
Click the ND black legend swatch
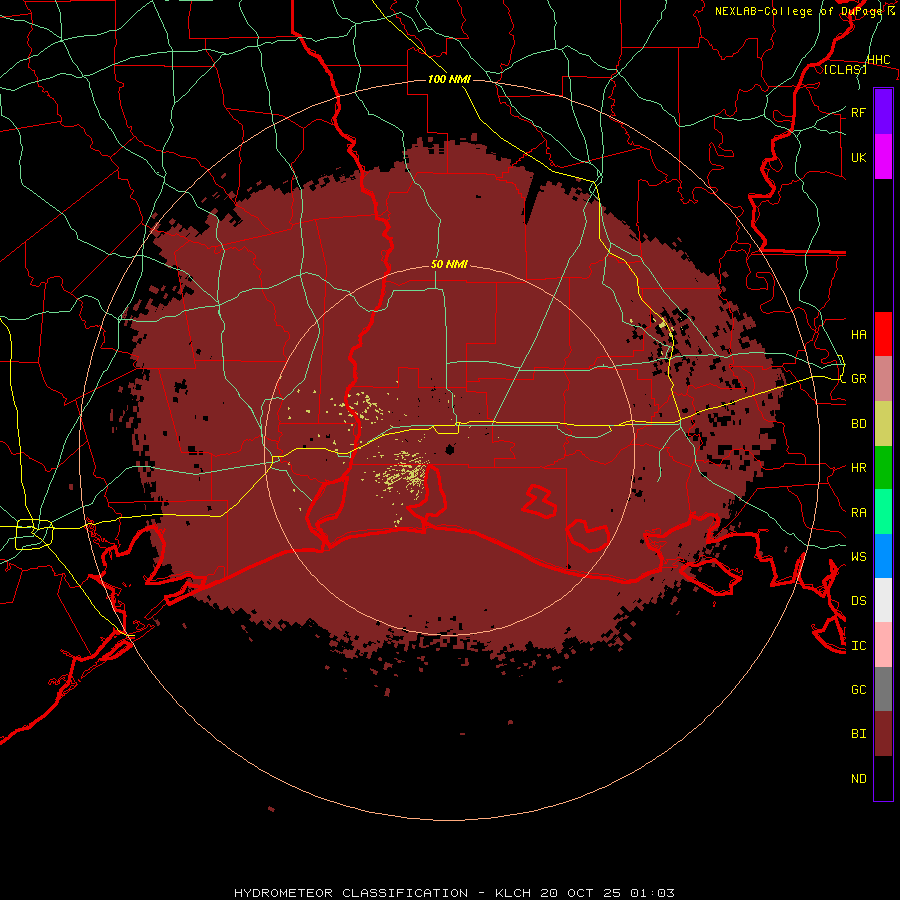[883, 778]
